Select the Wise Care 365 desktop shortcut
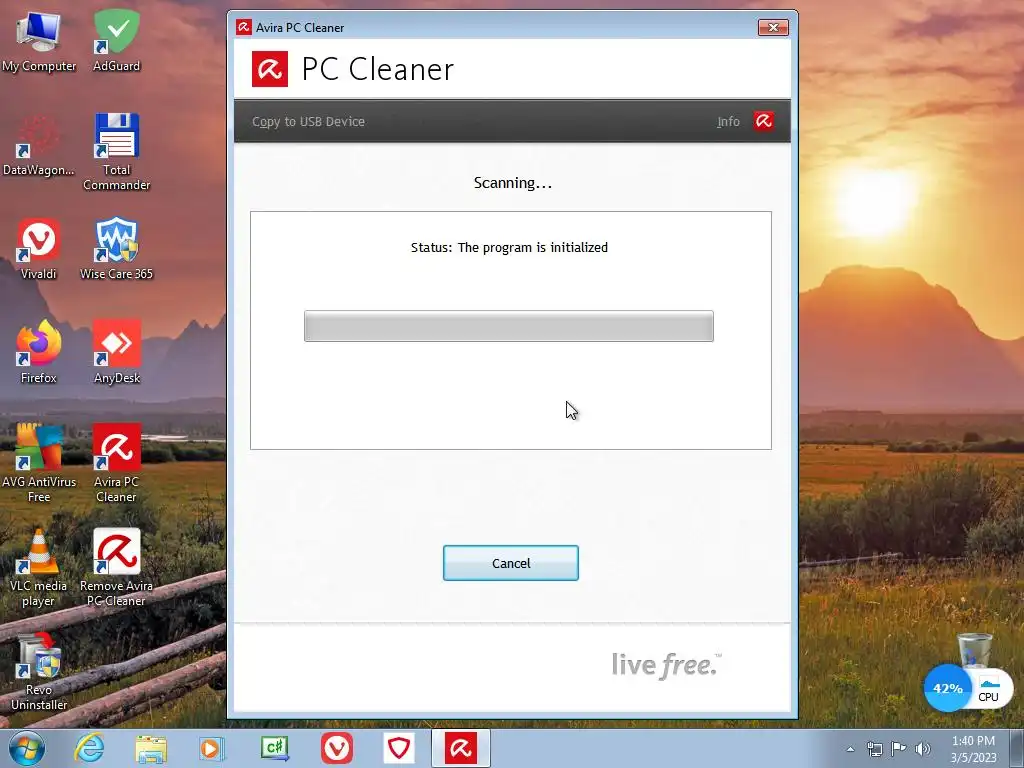 tap(116, 249)
